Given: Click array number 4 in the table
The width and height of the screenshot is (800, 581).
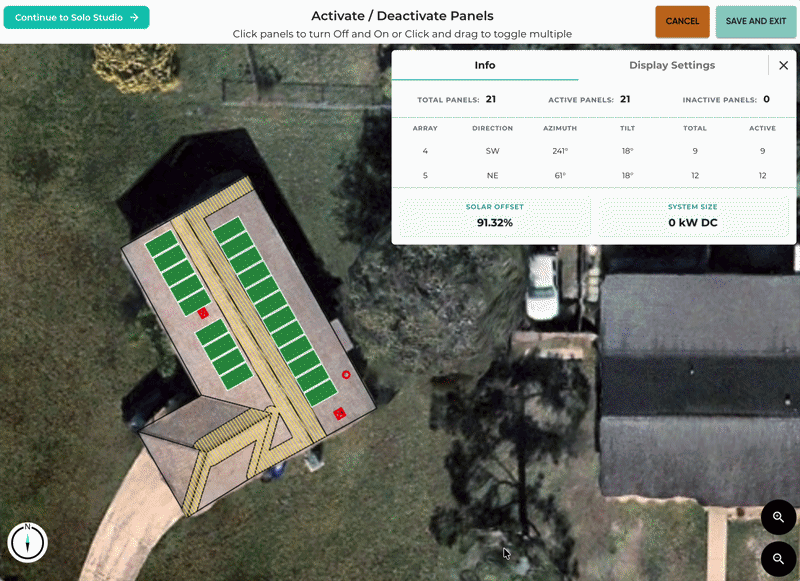Looking at the screenshot, I should [x=425, y=151].
